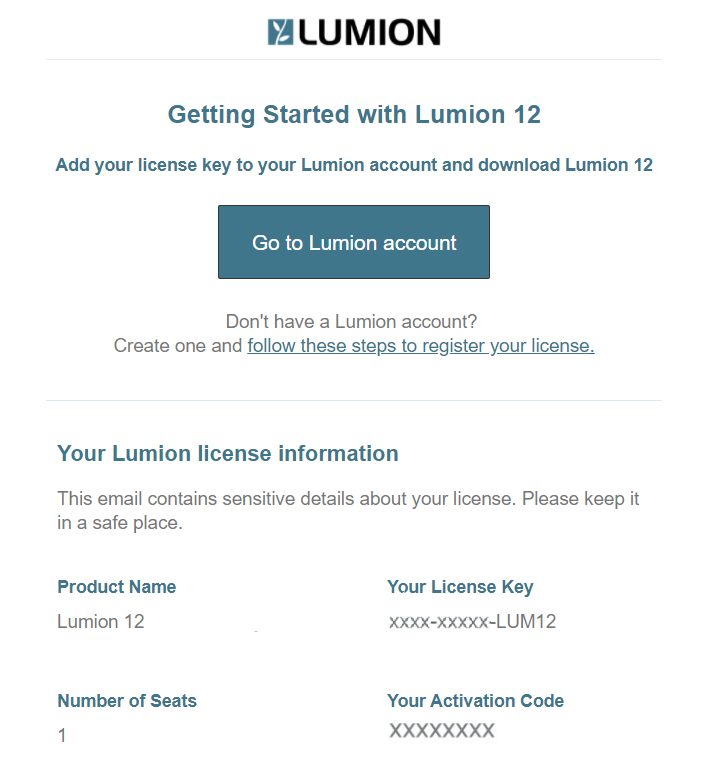Open the follow these steps to register link
This screenshot has width=711, height=775.
point(421,346)
